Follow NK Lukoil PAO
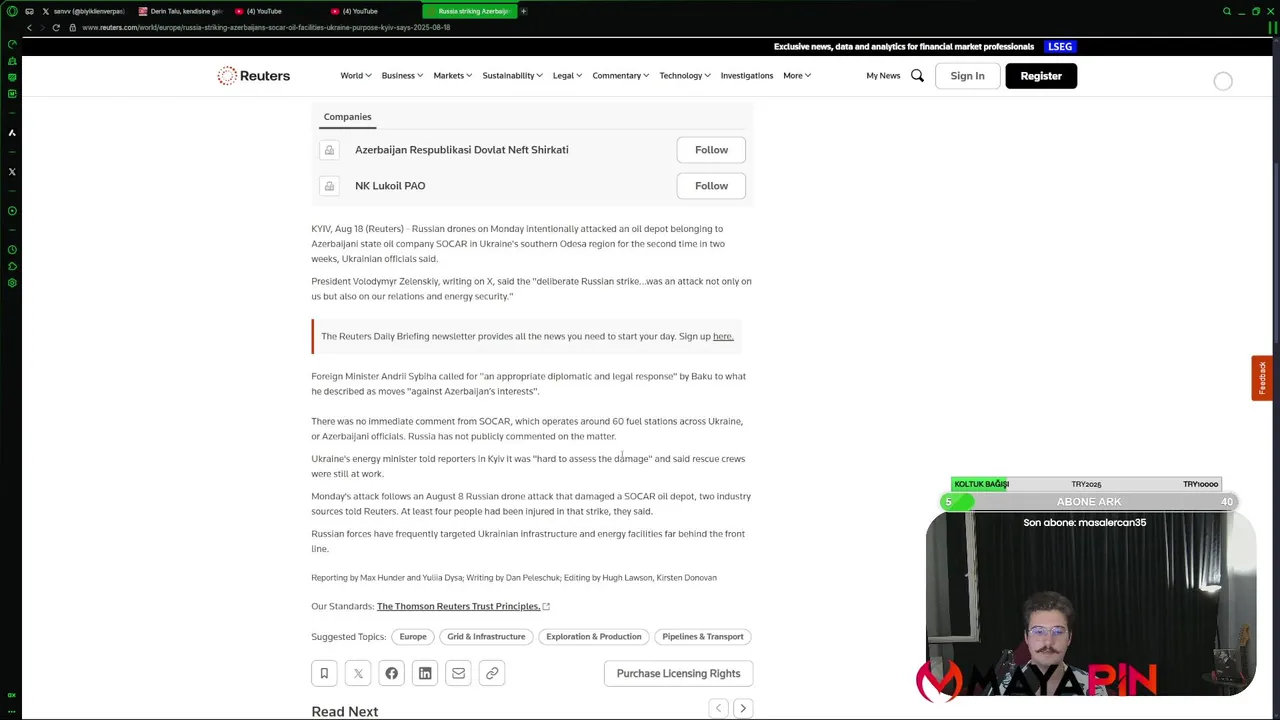This screenshot has height=720, width=1280. [x=711, y=186]
